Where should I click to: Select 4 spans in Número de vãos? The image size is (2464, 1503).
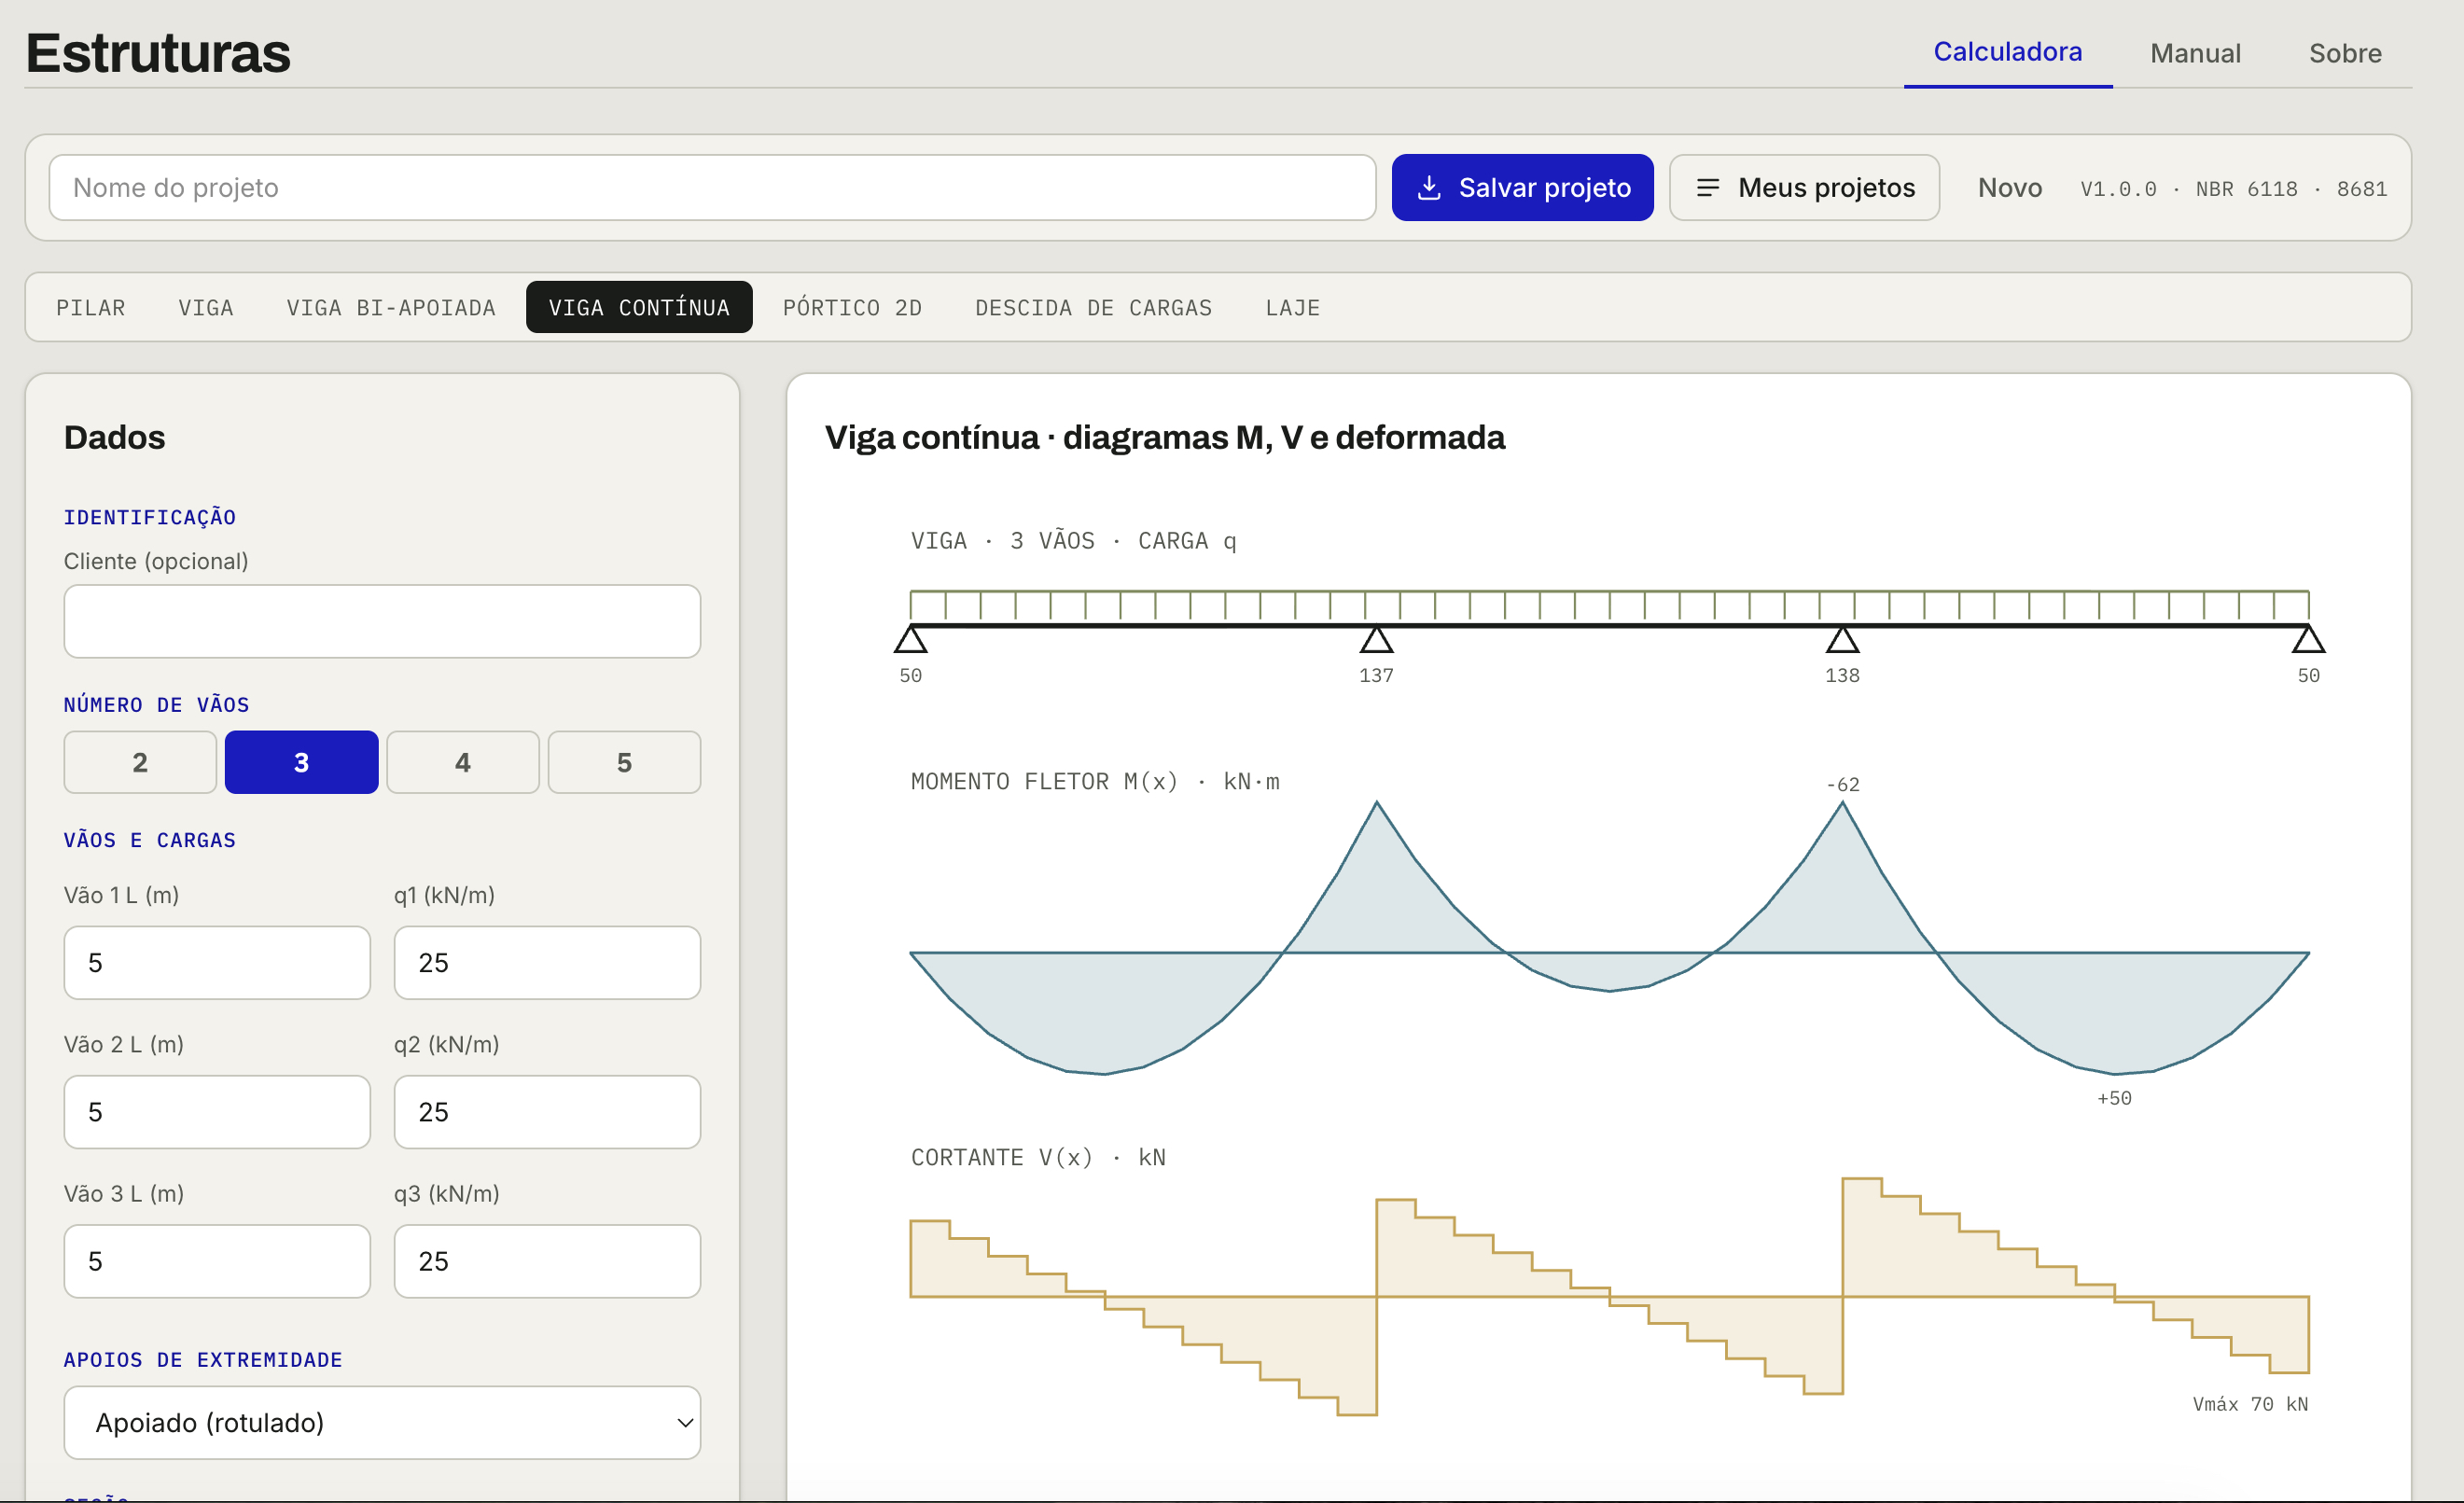point(463,763)
